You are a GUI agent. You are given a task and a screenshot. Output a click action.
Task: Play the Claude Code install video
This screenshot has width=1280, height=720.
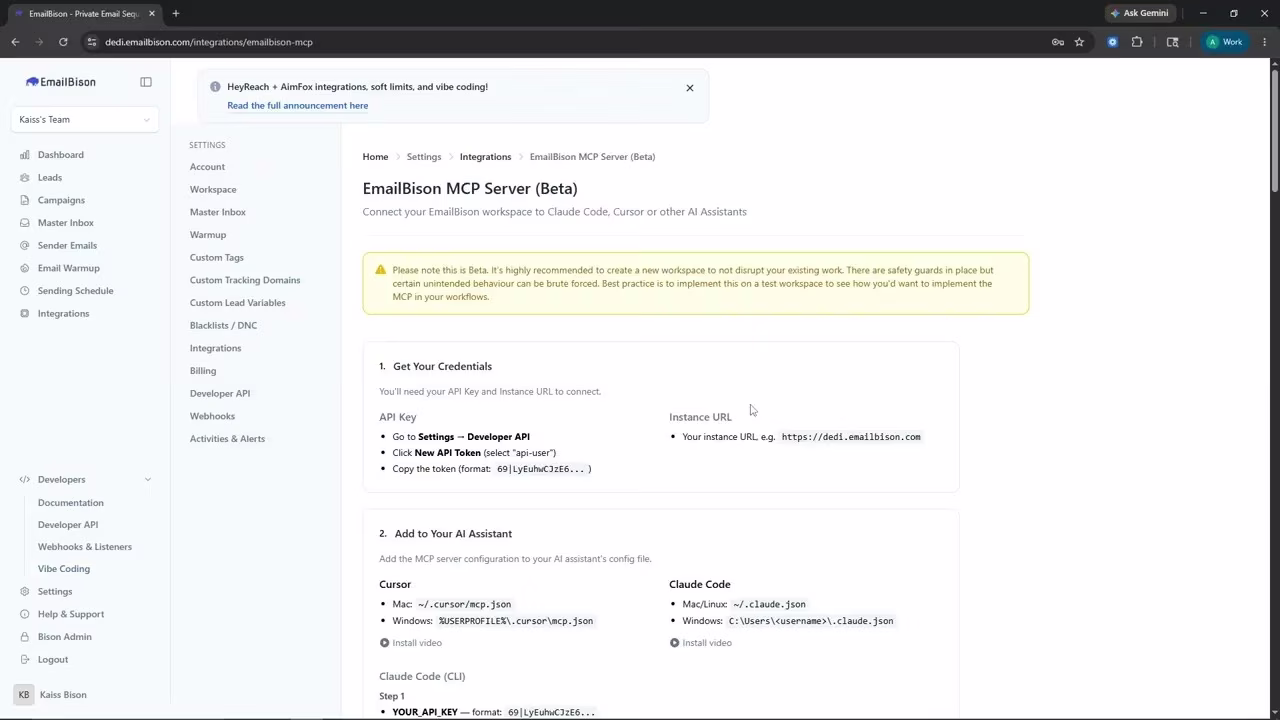click(x=701, y=643)
